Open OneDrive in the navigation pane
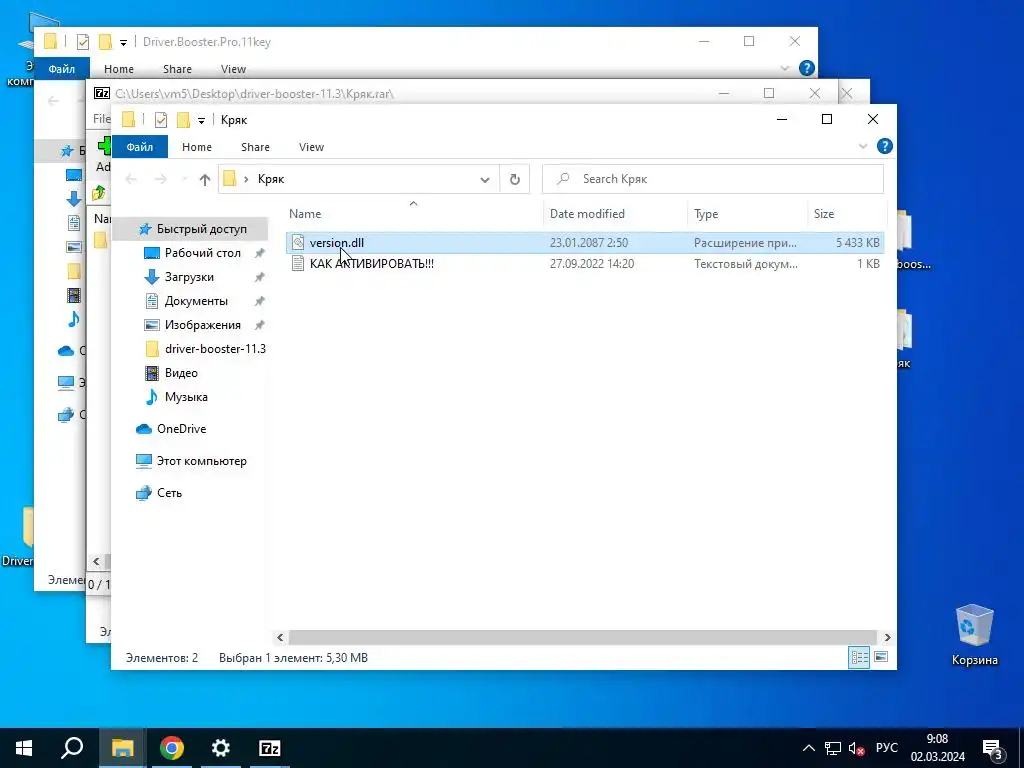Image resolution: width=1024 pixels, height=768 pixels. (x=181, y=429)
